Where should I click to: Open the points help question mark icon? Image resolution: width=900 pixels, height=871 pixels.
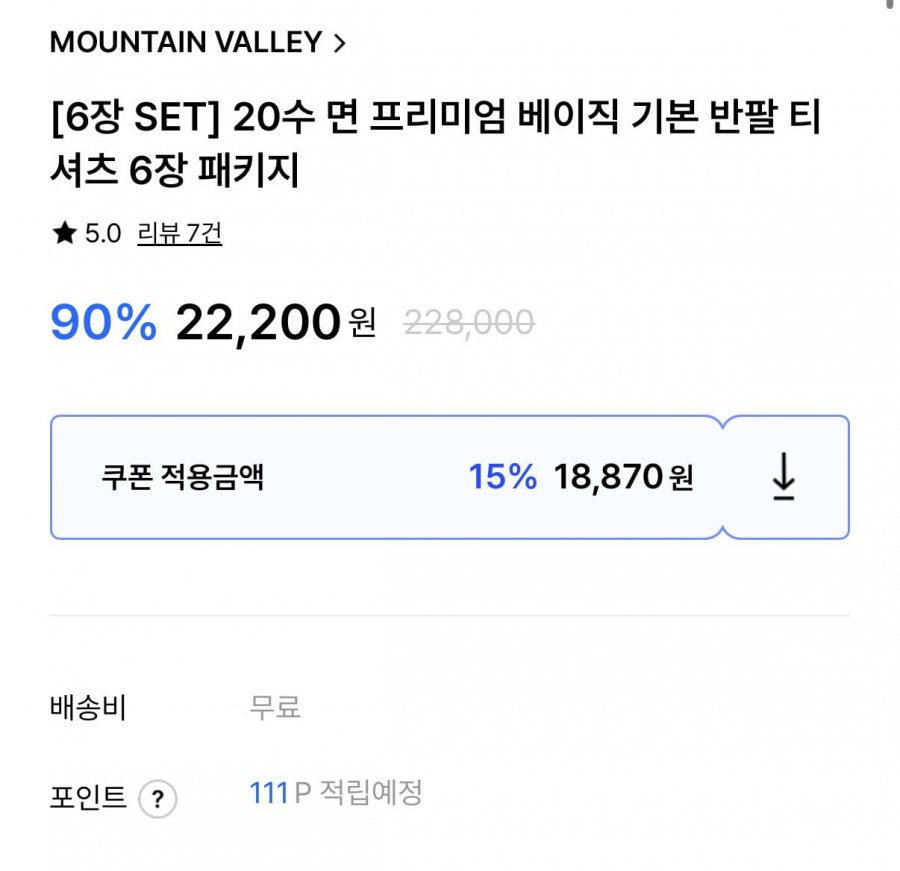click(x=157, y=799)
